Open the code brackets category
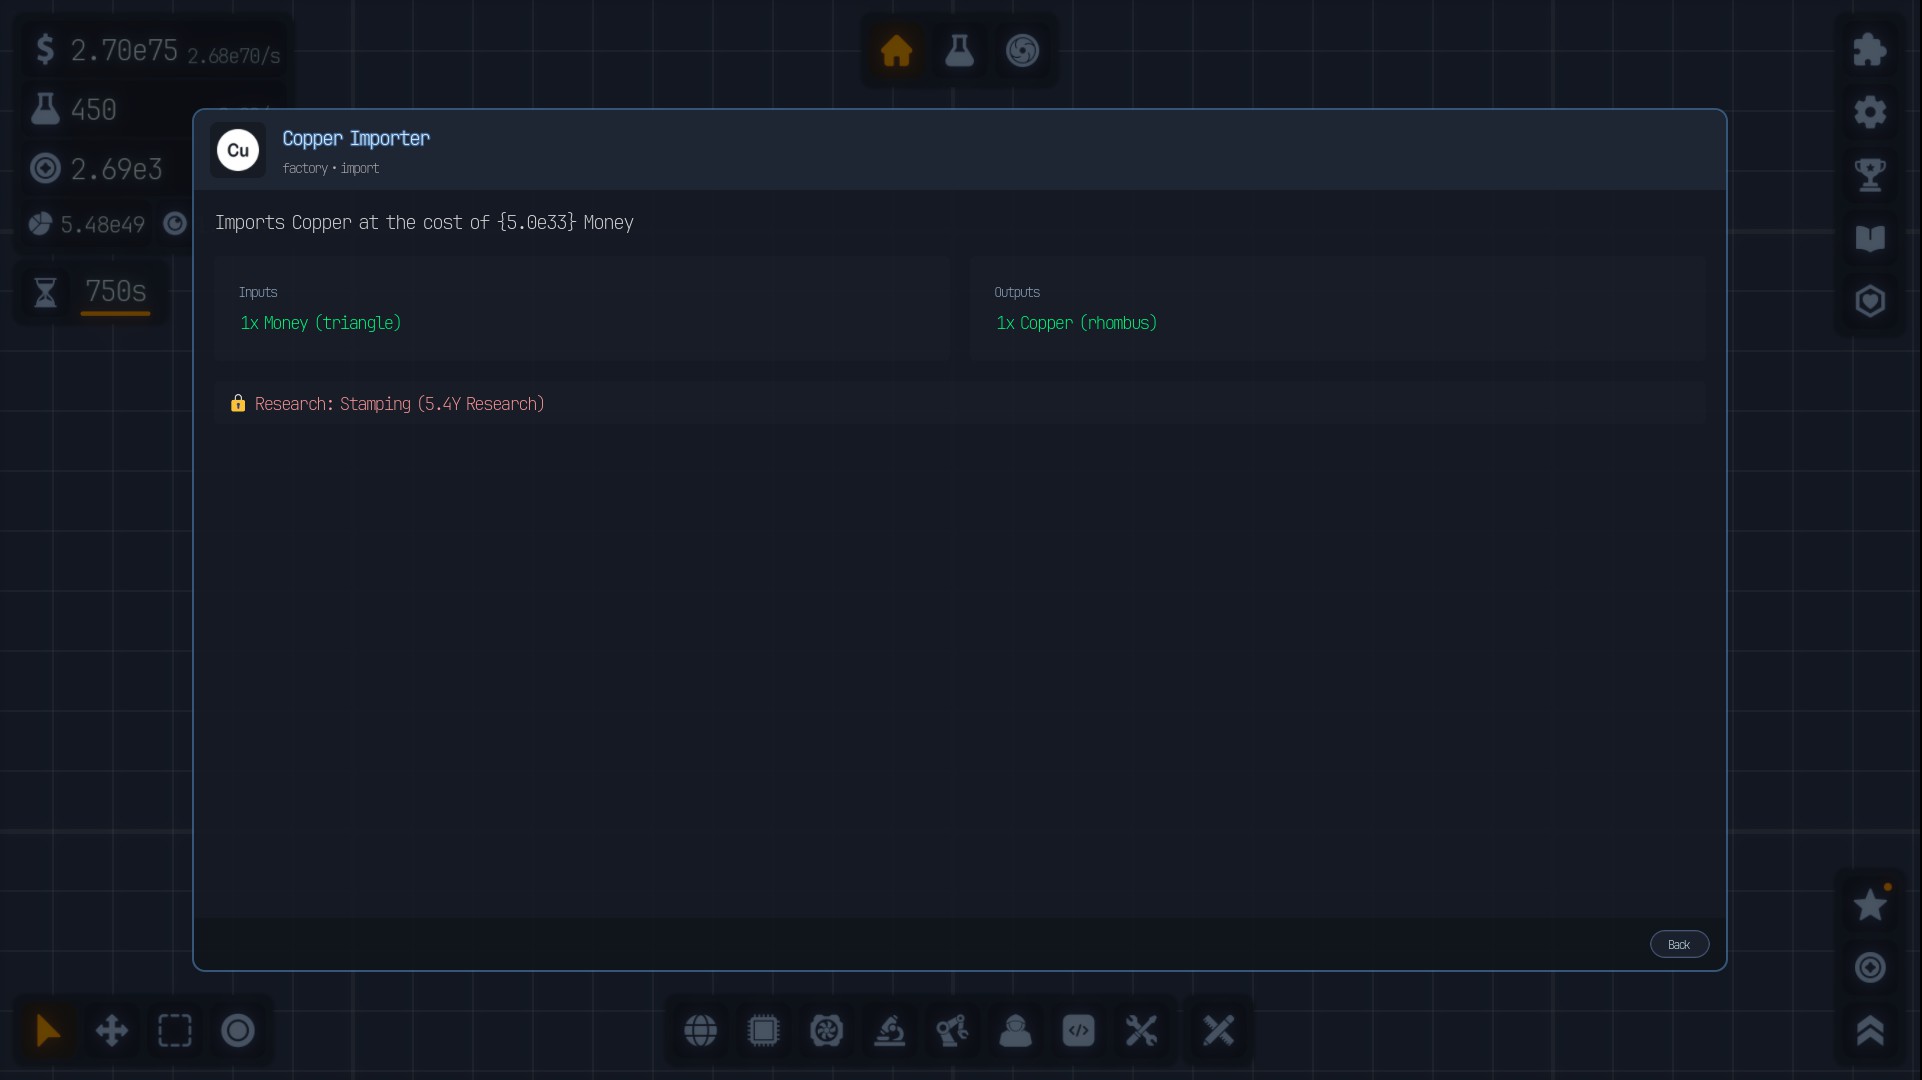The height and width of the screenshot is (1080, 1922). pos(1078,1030)
